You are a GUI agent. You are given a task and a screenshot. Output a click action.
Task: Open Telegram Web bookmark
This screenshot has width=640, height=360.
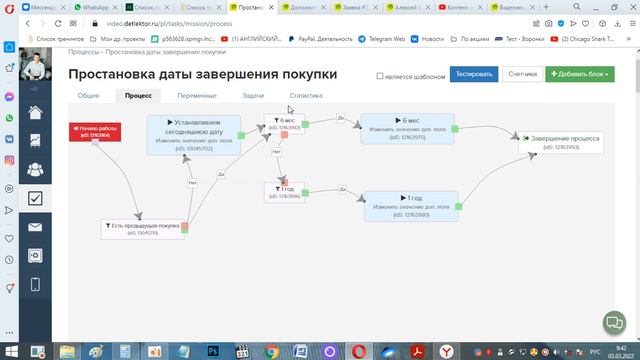coord(382,39)
